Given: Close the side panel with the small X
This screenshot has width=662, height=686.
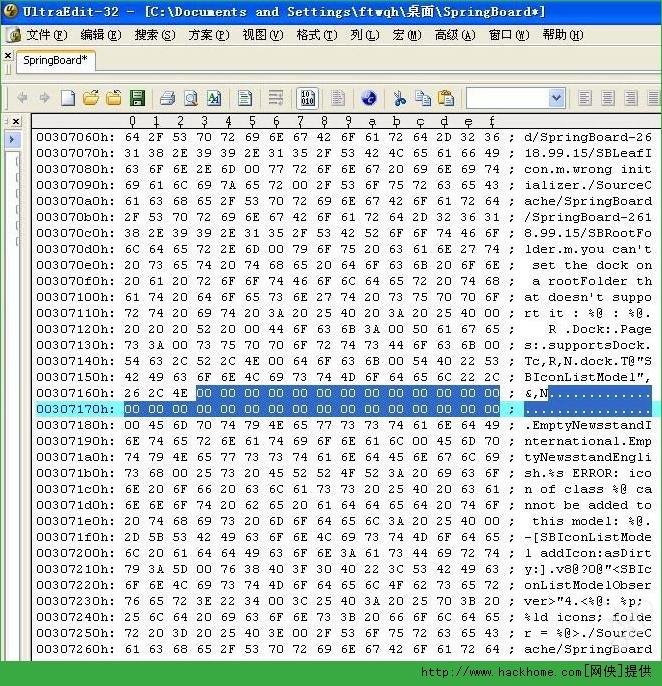Looking at the screenshot, I should tap(16, 121).
